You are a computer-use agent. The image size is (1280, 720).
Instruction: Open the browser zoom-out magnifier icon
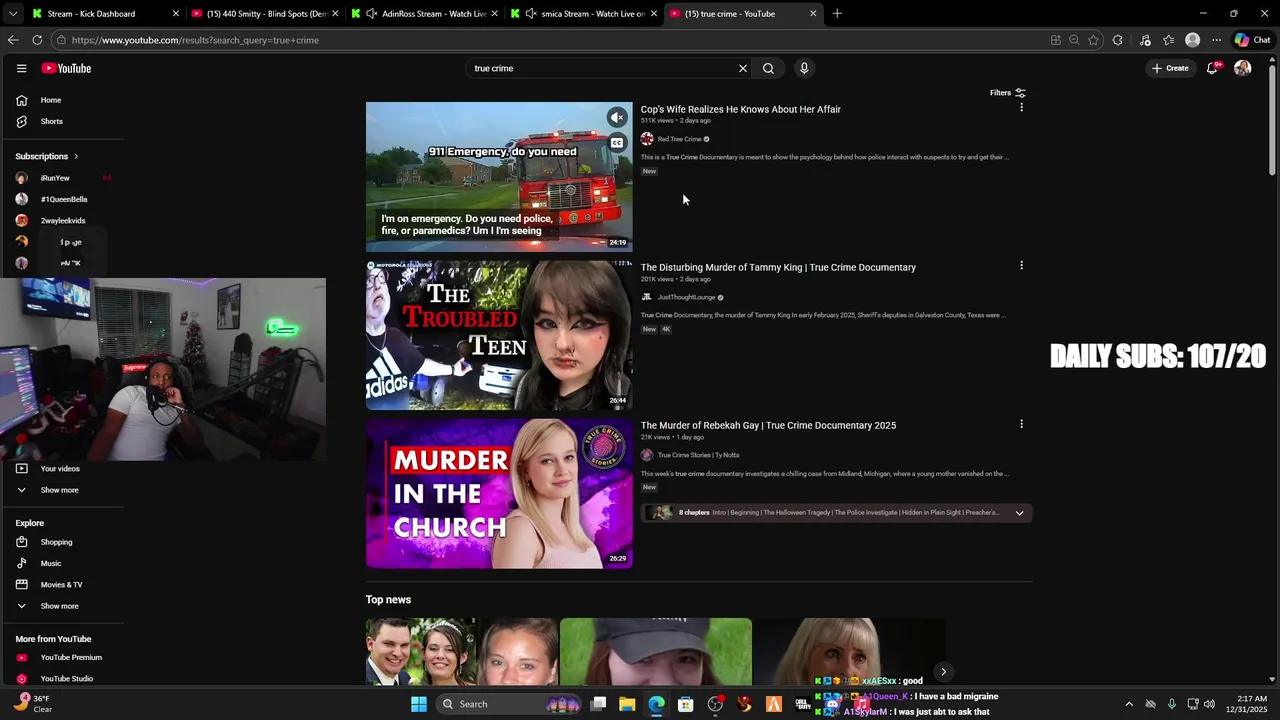click(1074, 40)
